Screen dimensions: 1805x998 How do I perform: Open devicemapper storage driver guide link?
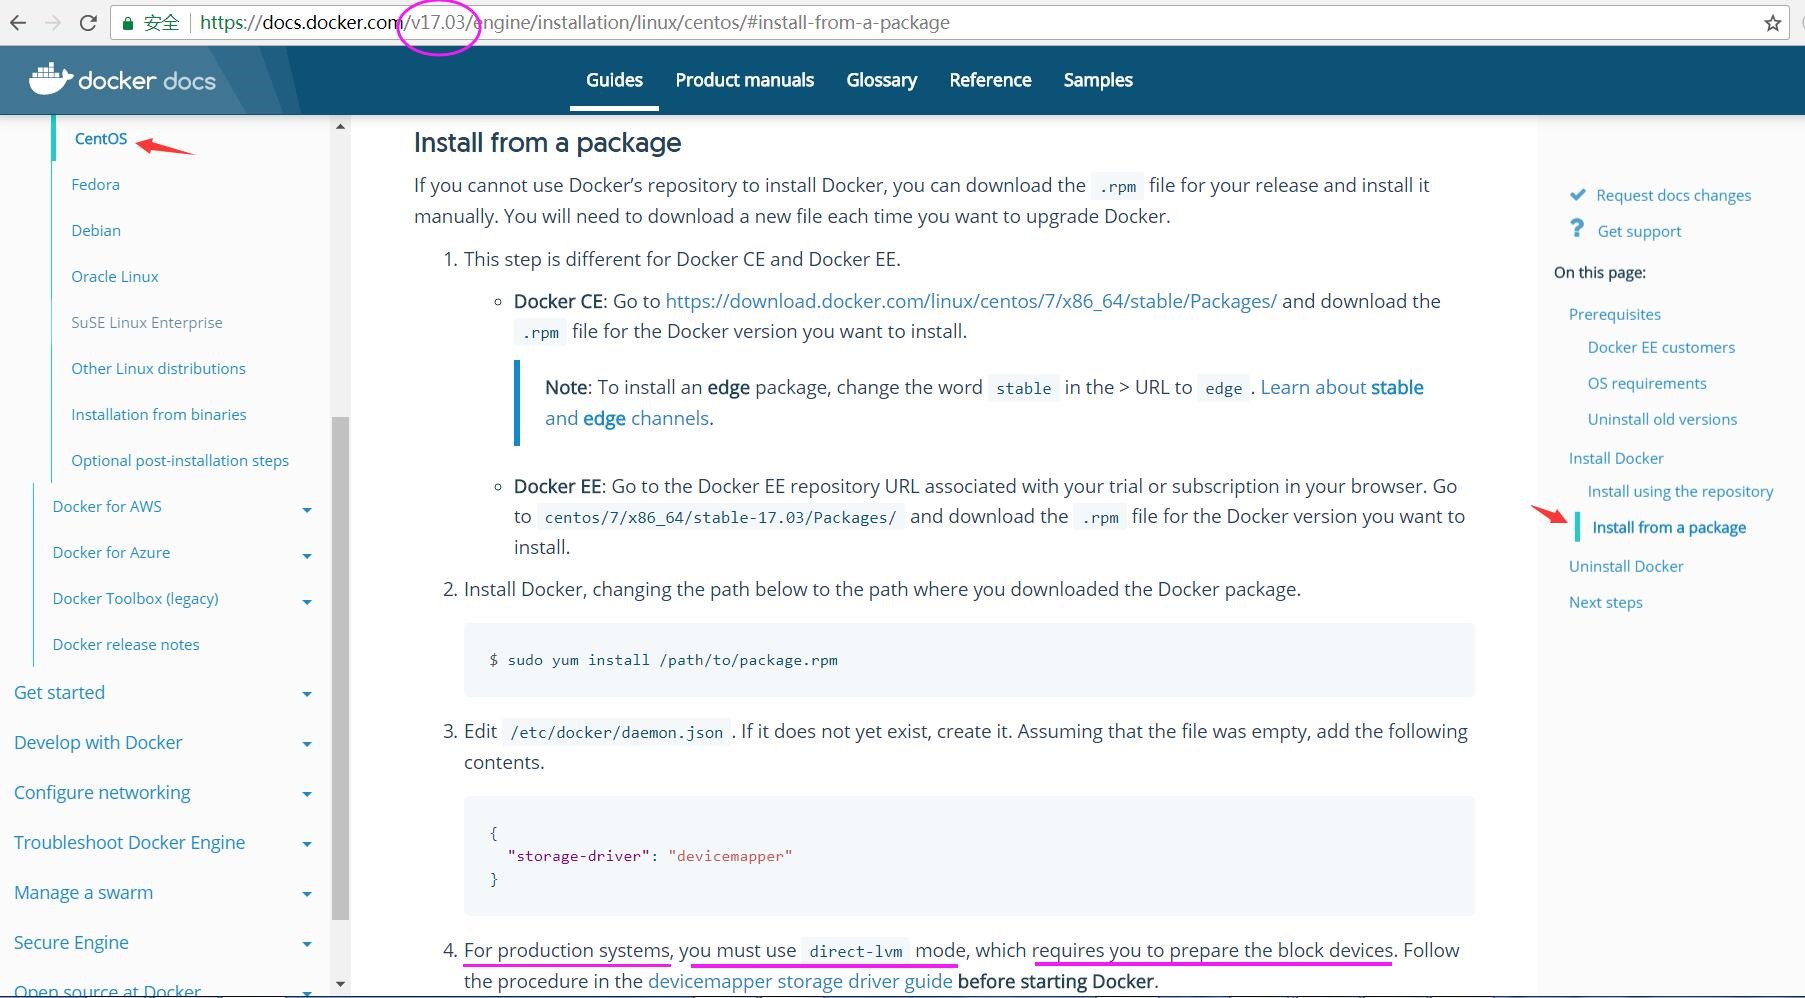[800, 982]
